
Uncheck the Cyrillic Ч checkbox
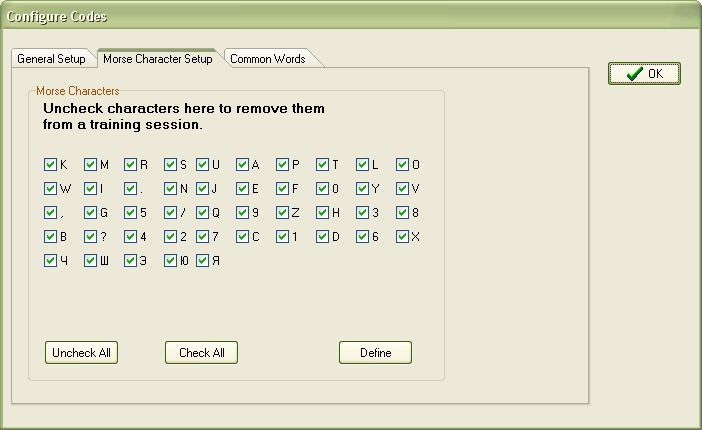coord(51,260)
